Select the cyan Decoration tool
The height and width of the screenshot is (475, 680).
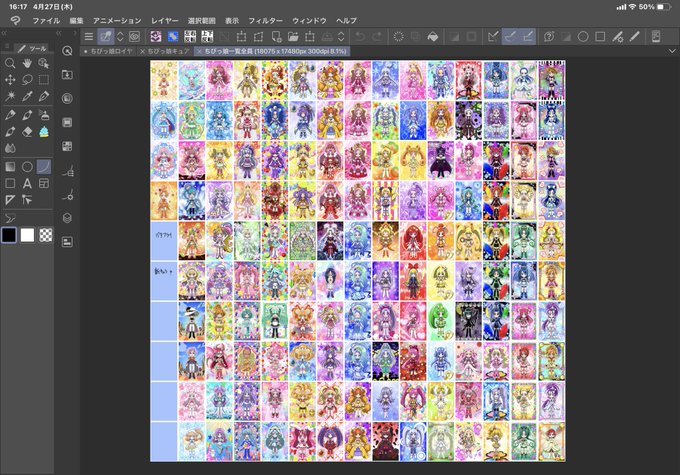43,131
